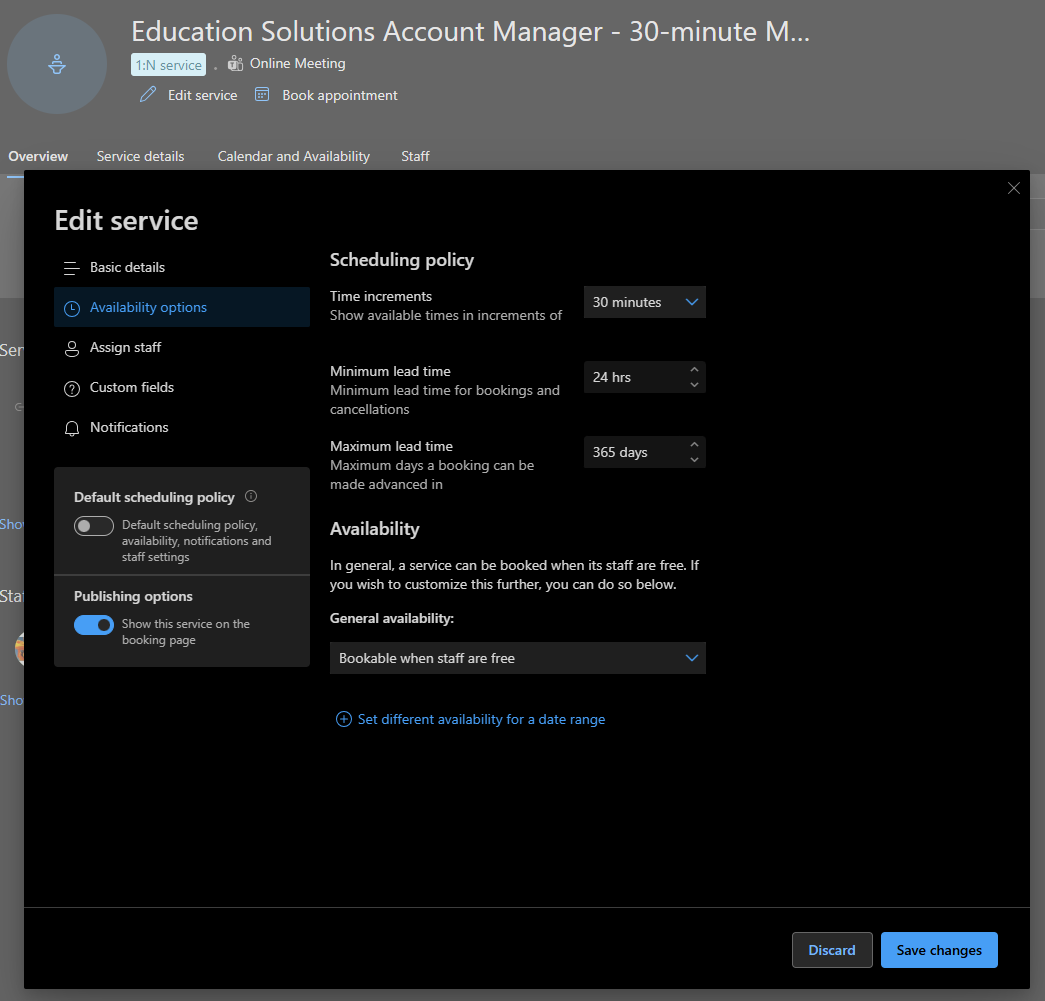Expand the General availability dropdown
1045x1001 pixels.
click(x=517, y=658)
